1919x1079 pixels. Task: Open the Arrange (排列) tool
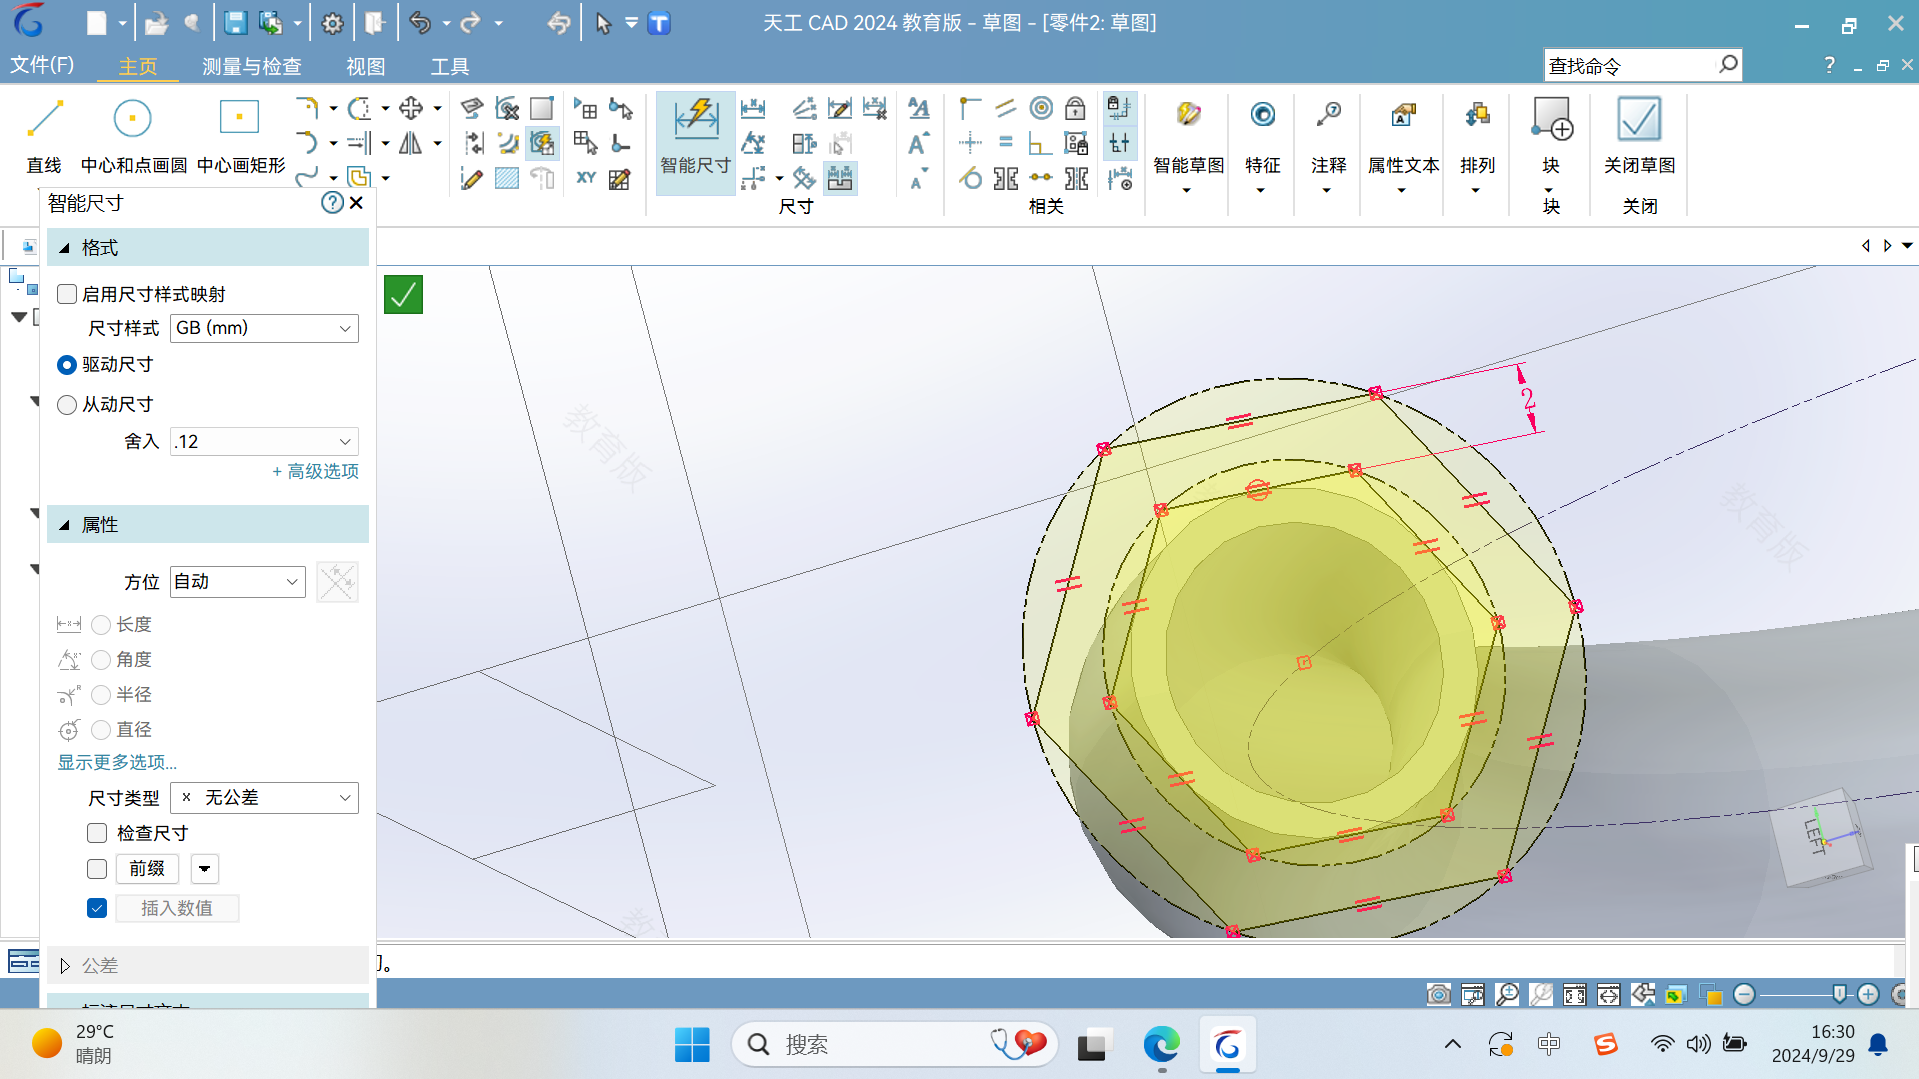click(x=1477, y=137)
